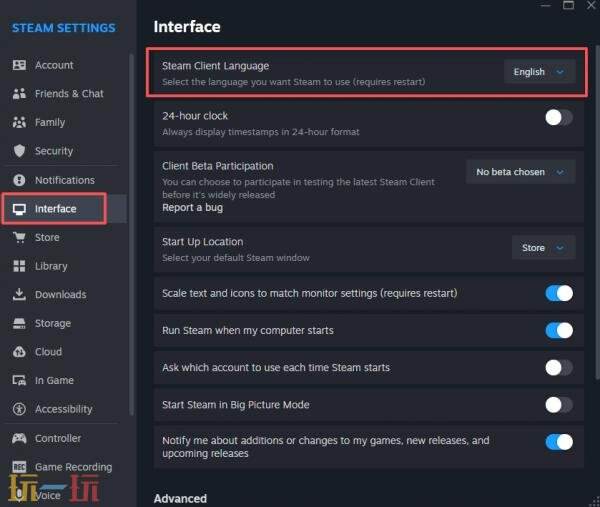The width and height of the screenshot is (600, 507).
Task: Click the Account card icon in sidebar
Action: pos(19,65)
